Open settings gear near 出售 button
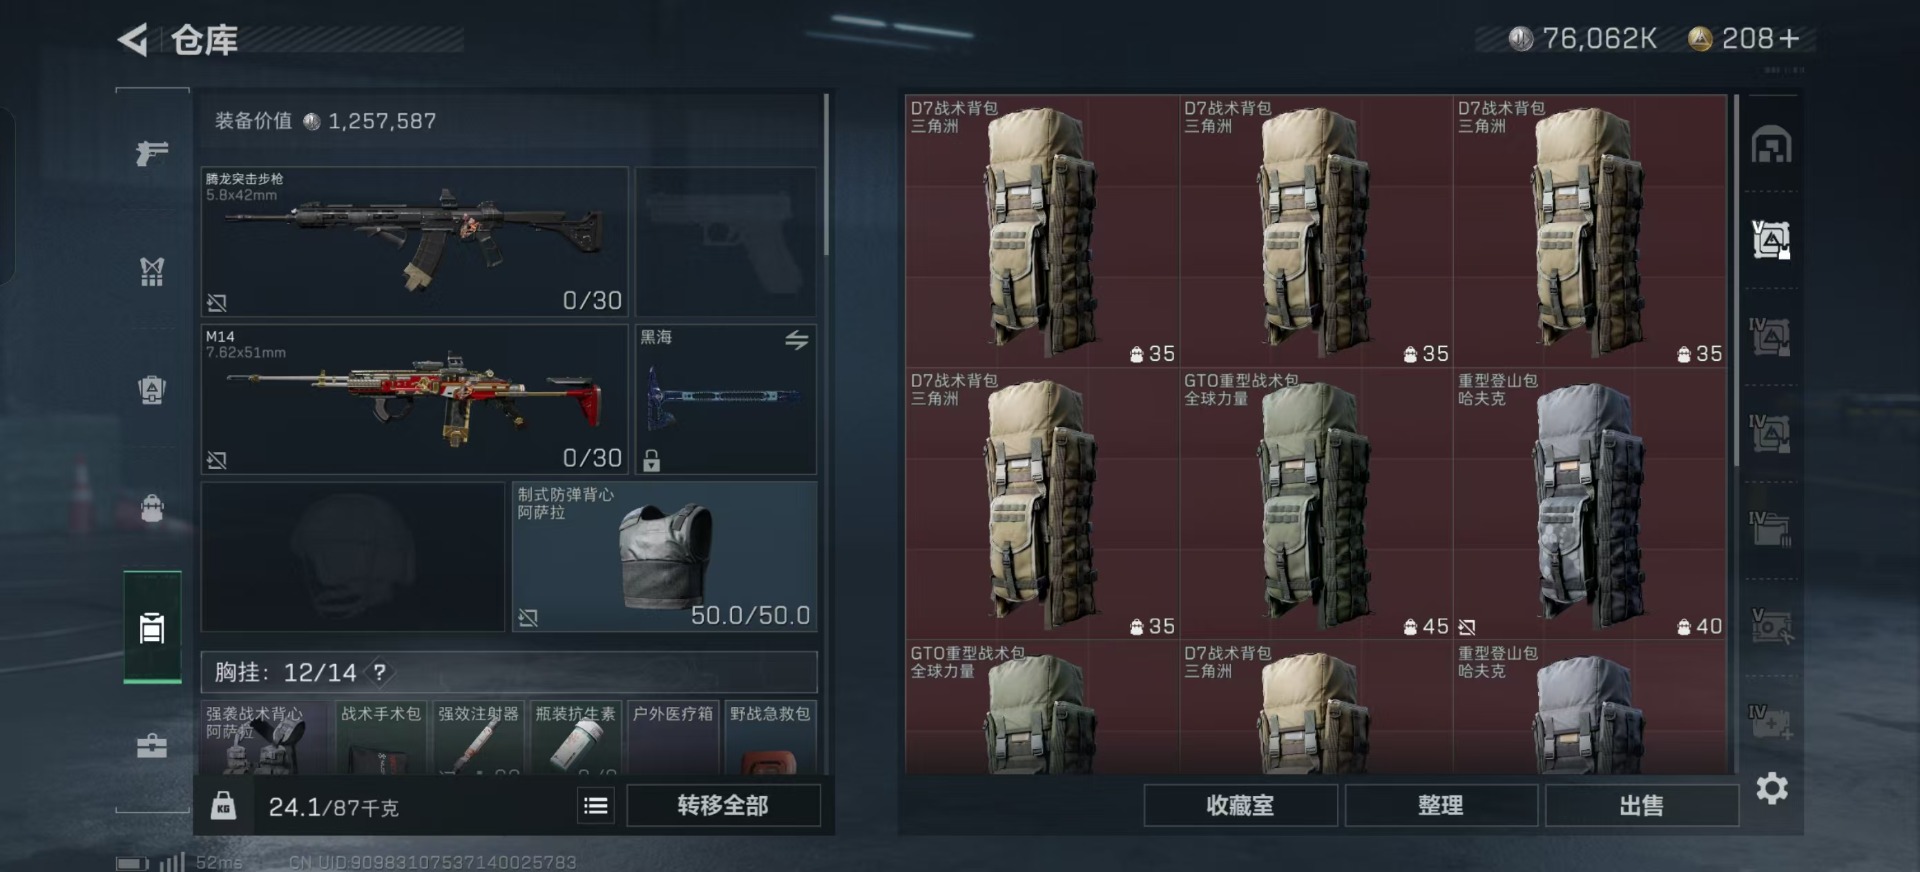1920x872 pixels. pyautogui.click(x=1772, y=789)
